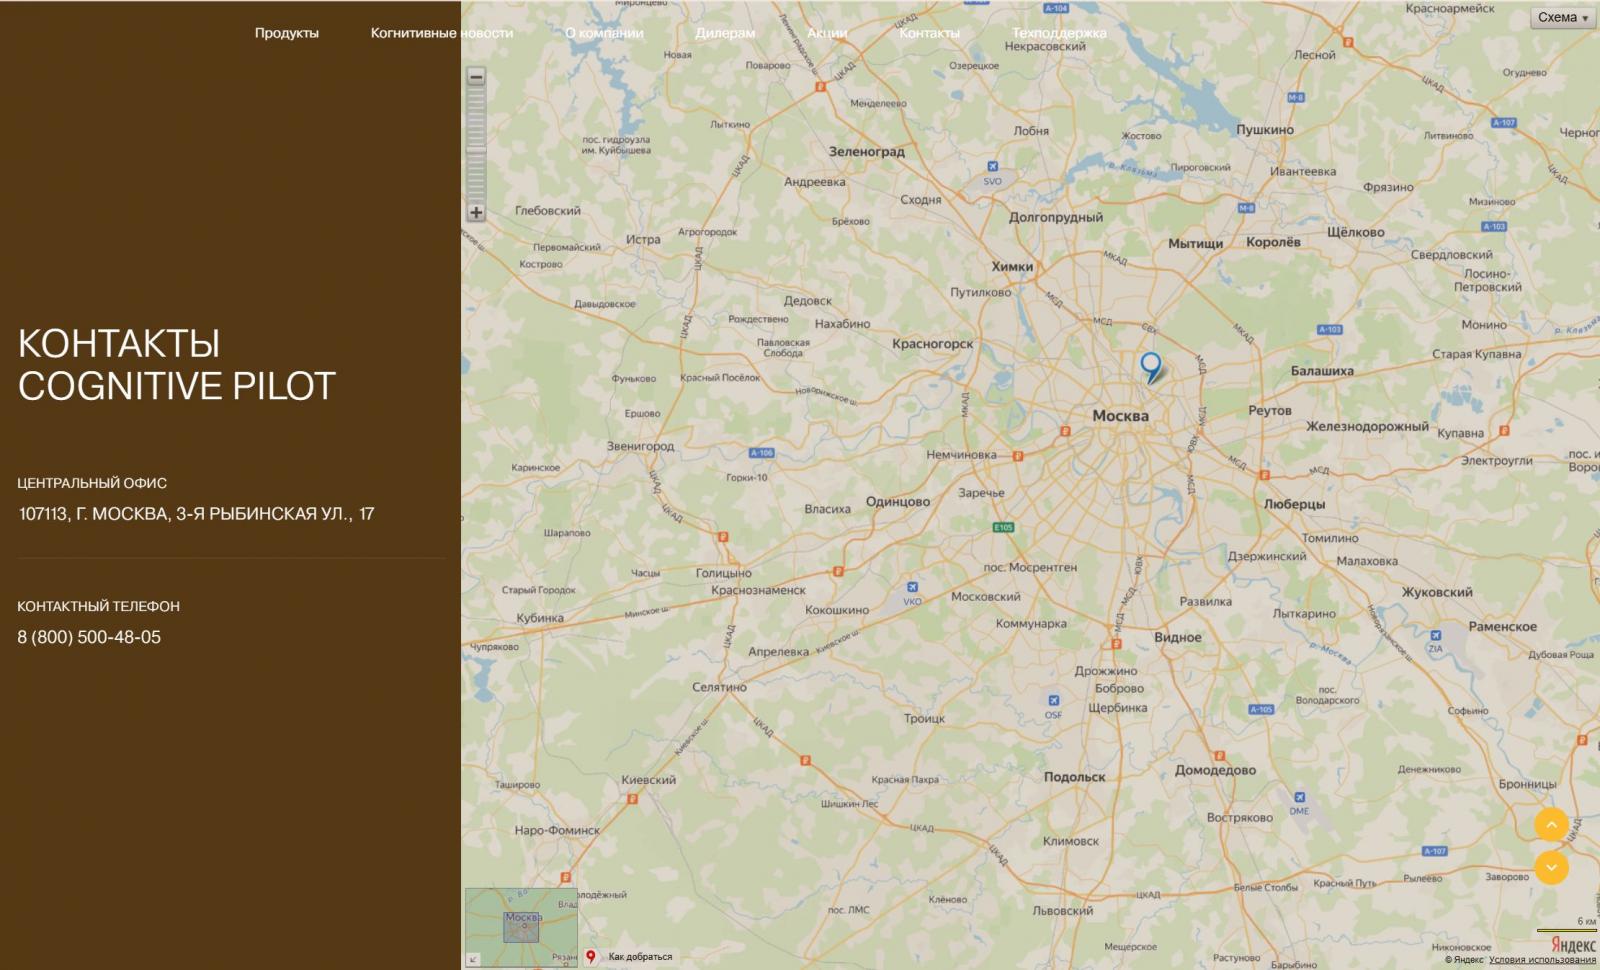
Task: Click the Жуковский city label
Action: pyautogui.click(x=1437, y=592)
